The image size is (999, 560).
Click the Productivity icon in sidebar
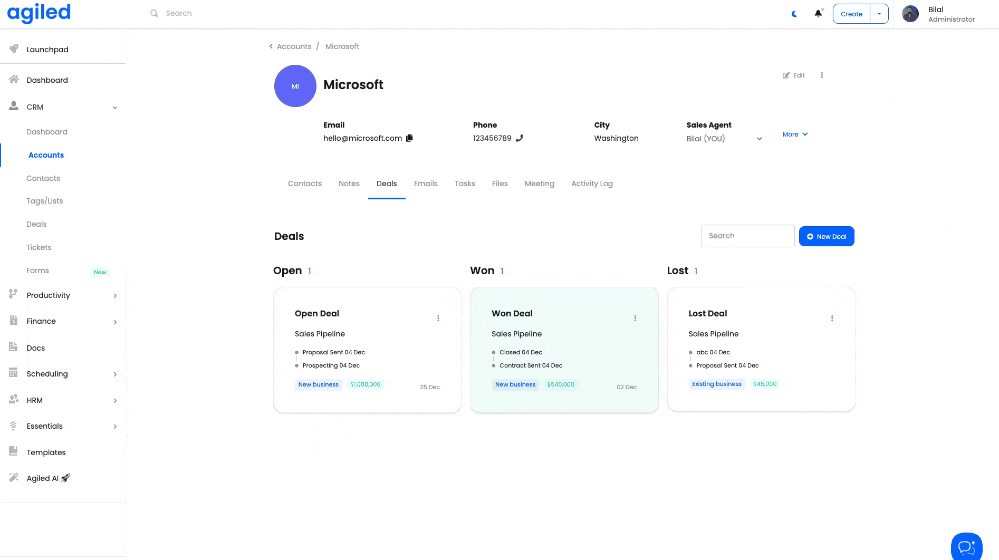[x=13, y=294]
